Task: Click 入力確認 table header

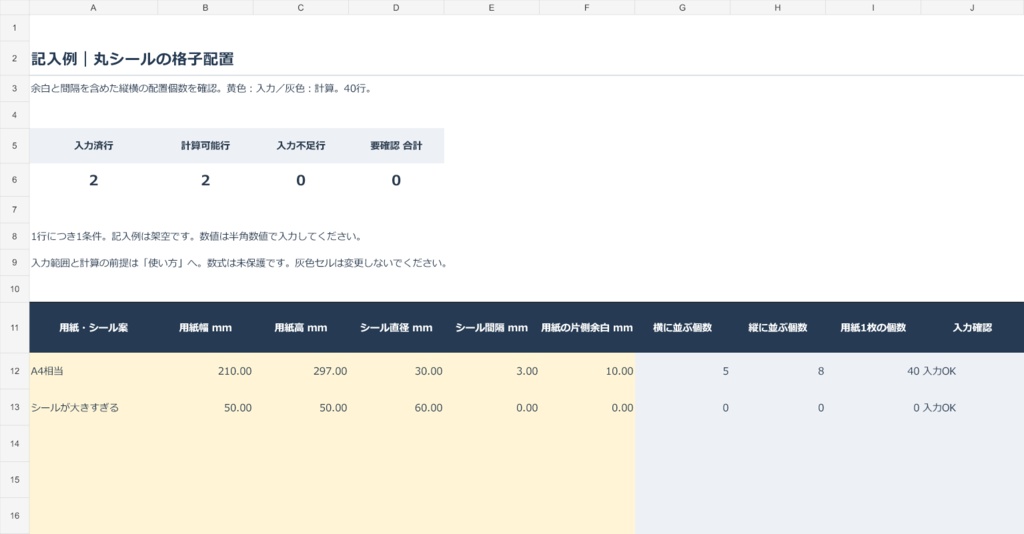Action: (x=972, y=328)
